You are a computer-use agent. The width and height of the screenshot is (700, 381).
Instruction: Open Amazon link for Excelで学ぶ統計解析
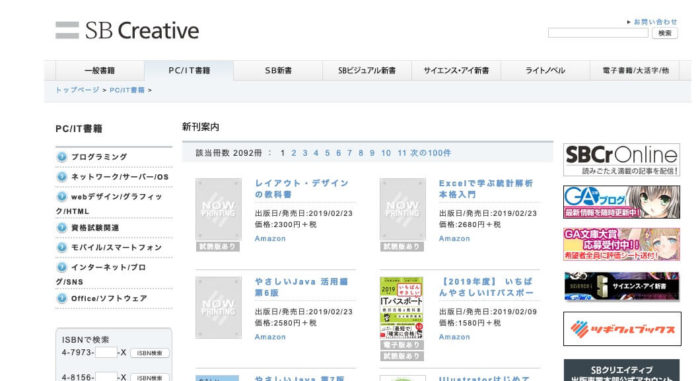(x=454, y=239)
